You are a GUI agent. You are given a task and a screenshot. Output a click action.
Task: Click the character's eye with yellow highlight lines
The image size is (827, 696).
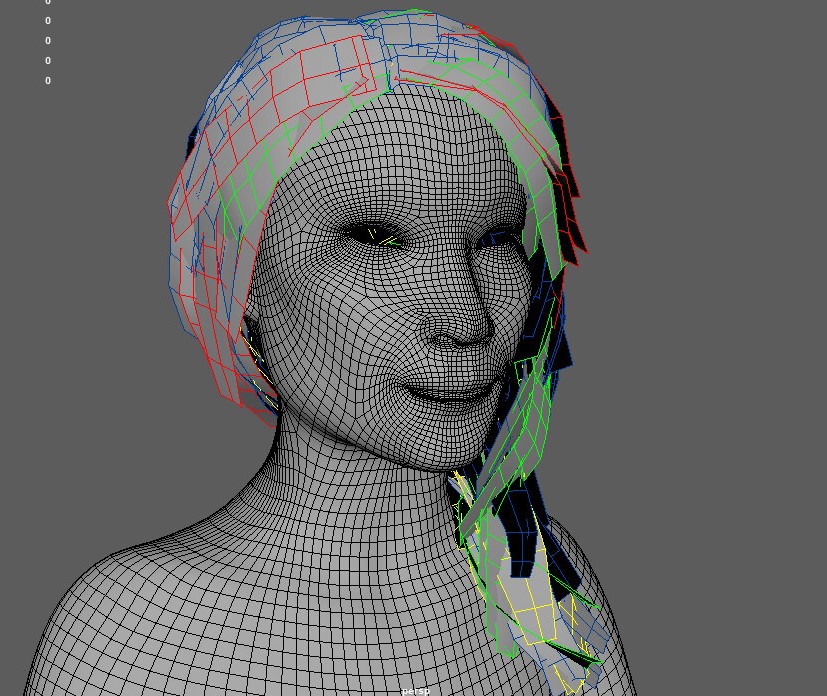(377, 237)
